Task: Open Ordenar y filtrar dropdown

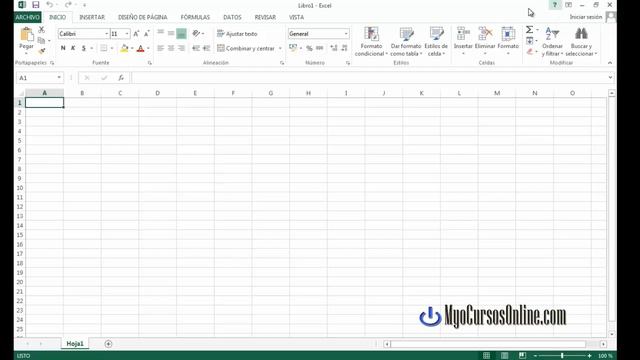Action: coord(552,42)
